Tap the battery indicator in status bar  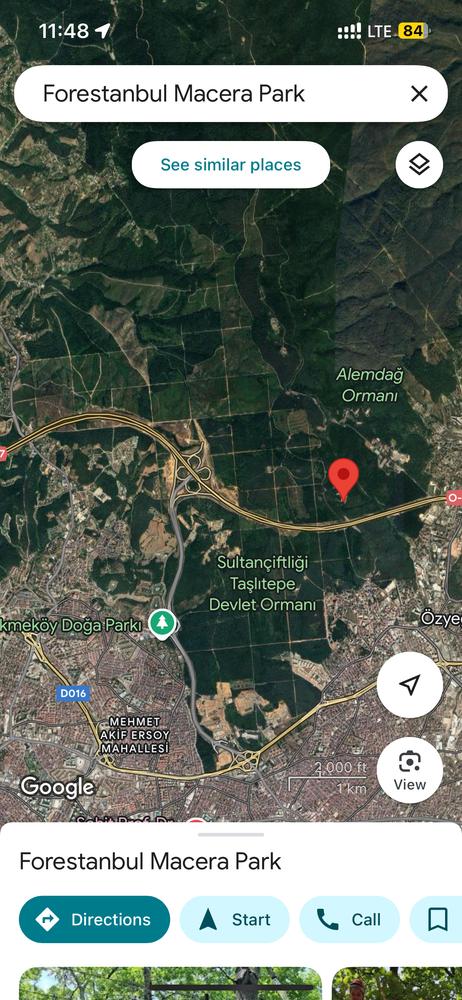pyautogui.click(x=413, y=31)
